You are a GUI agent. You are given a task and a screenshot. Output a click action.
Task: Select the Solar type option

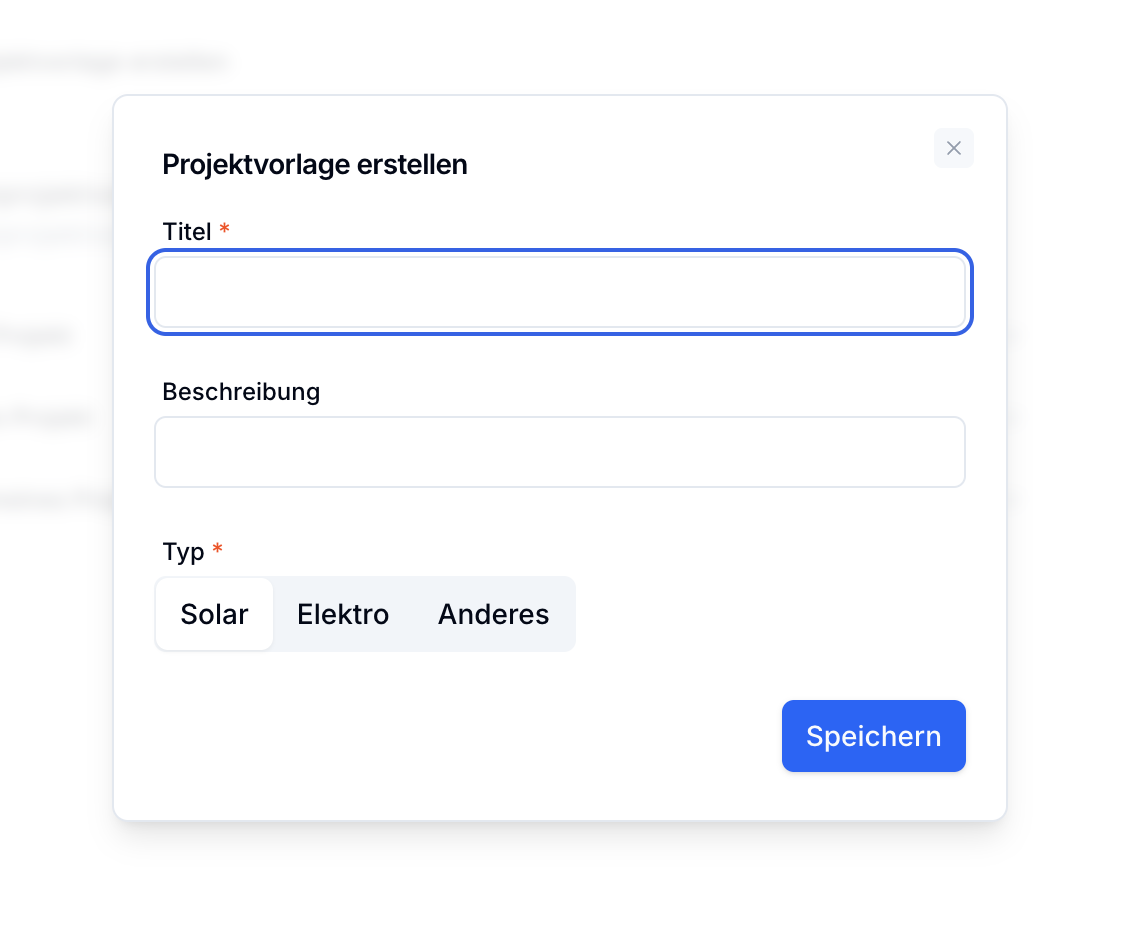click(214, 614)
